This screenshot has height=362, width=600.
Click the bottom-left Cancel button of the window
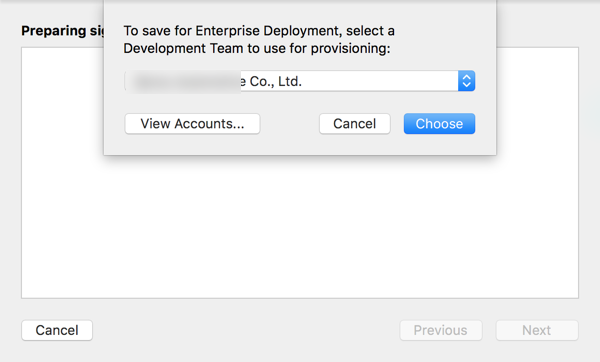pos(57,330)
